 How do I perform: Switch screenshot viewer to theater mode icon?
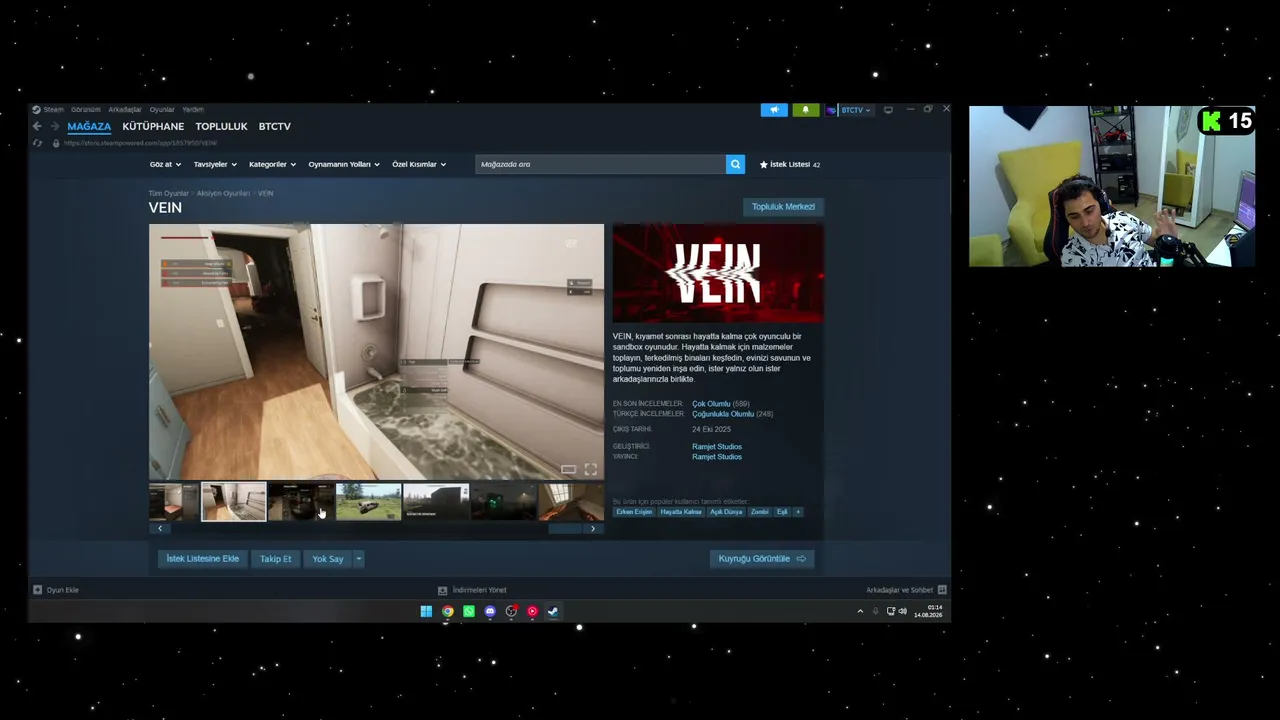point(568,469)
